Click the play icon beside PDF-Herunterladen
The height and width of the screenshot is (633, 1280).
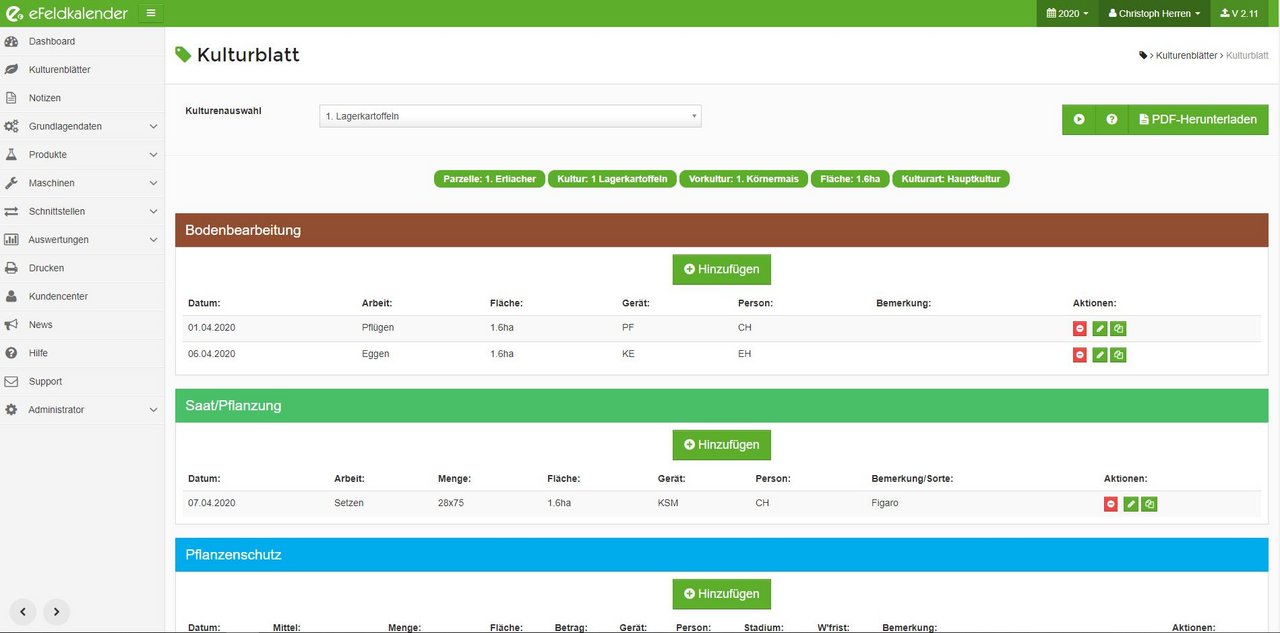coord(1079,119)
